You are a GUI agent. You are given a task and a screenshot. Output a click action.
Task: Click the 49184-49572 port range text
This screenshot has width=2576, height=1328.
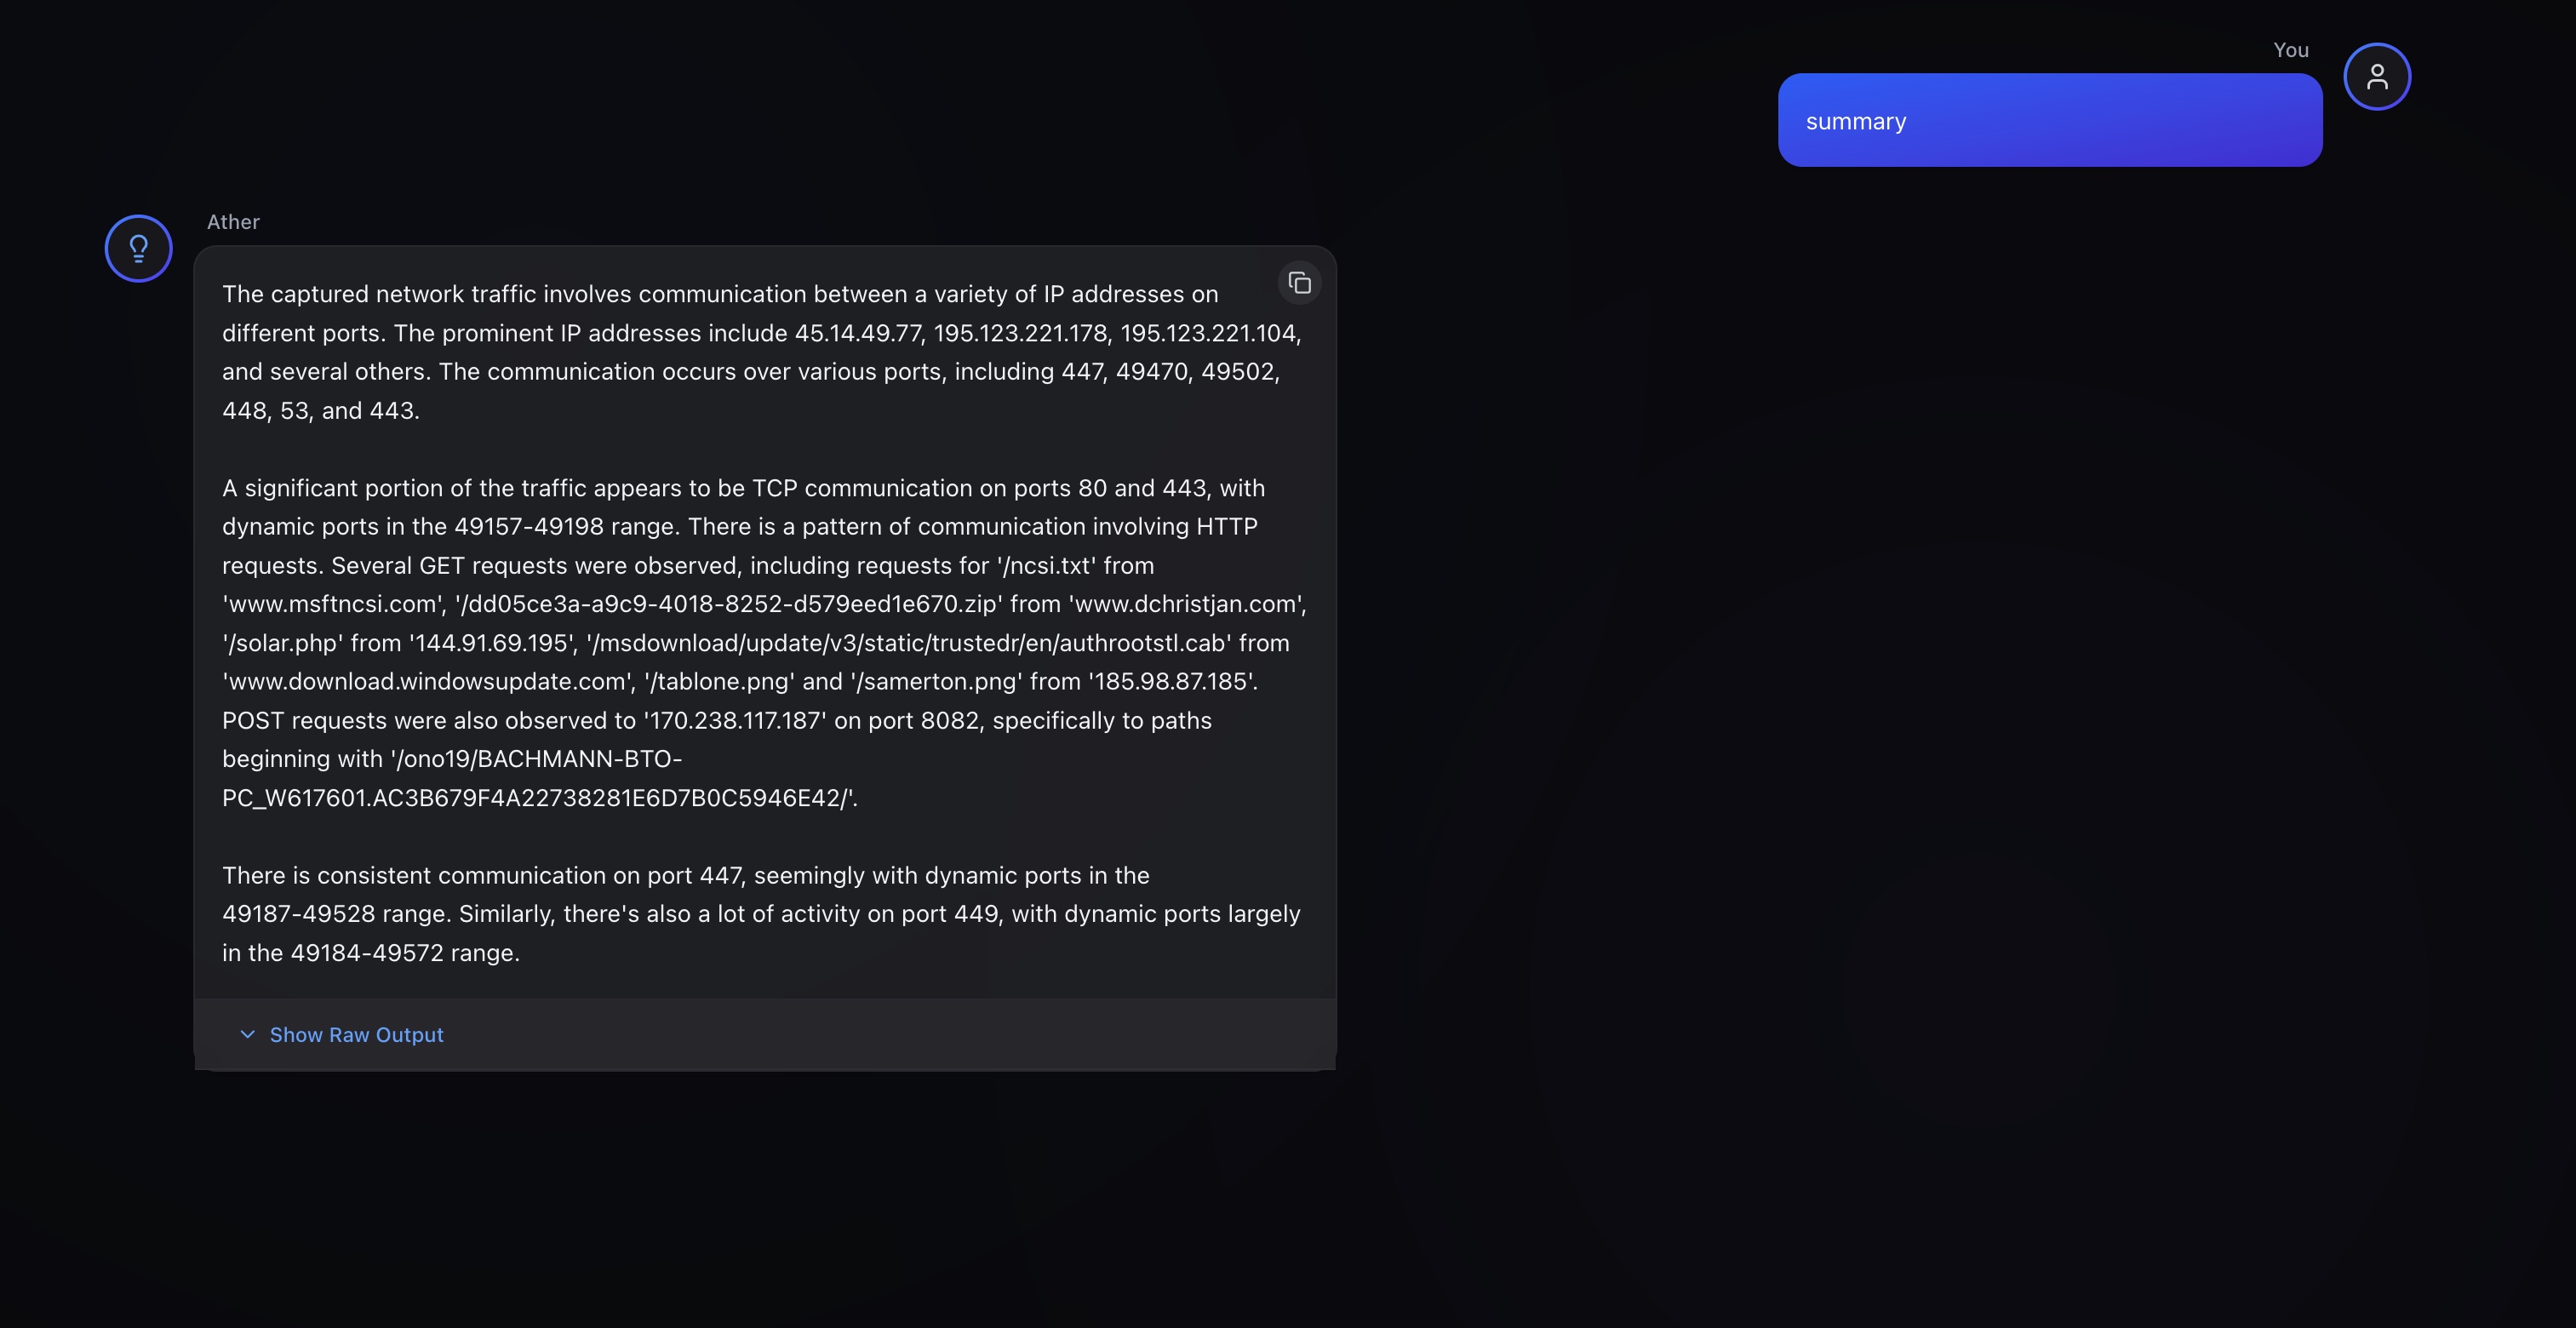pos(367,953)
